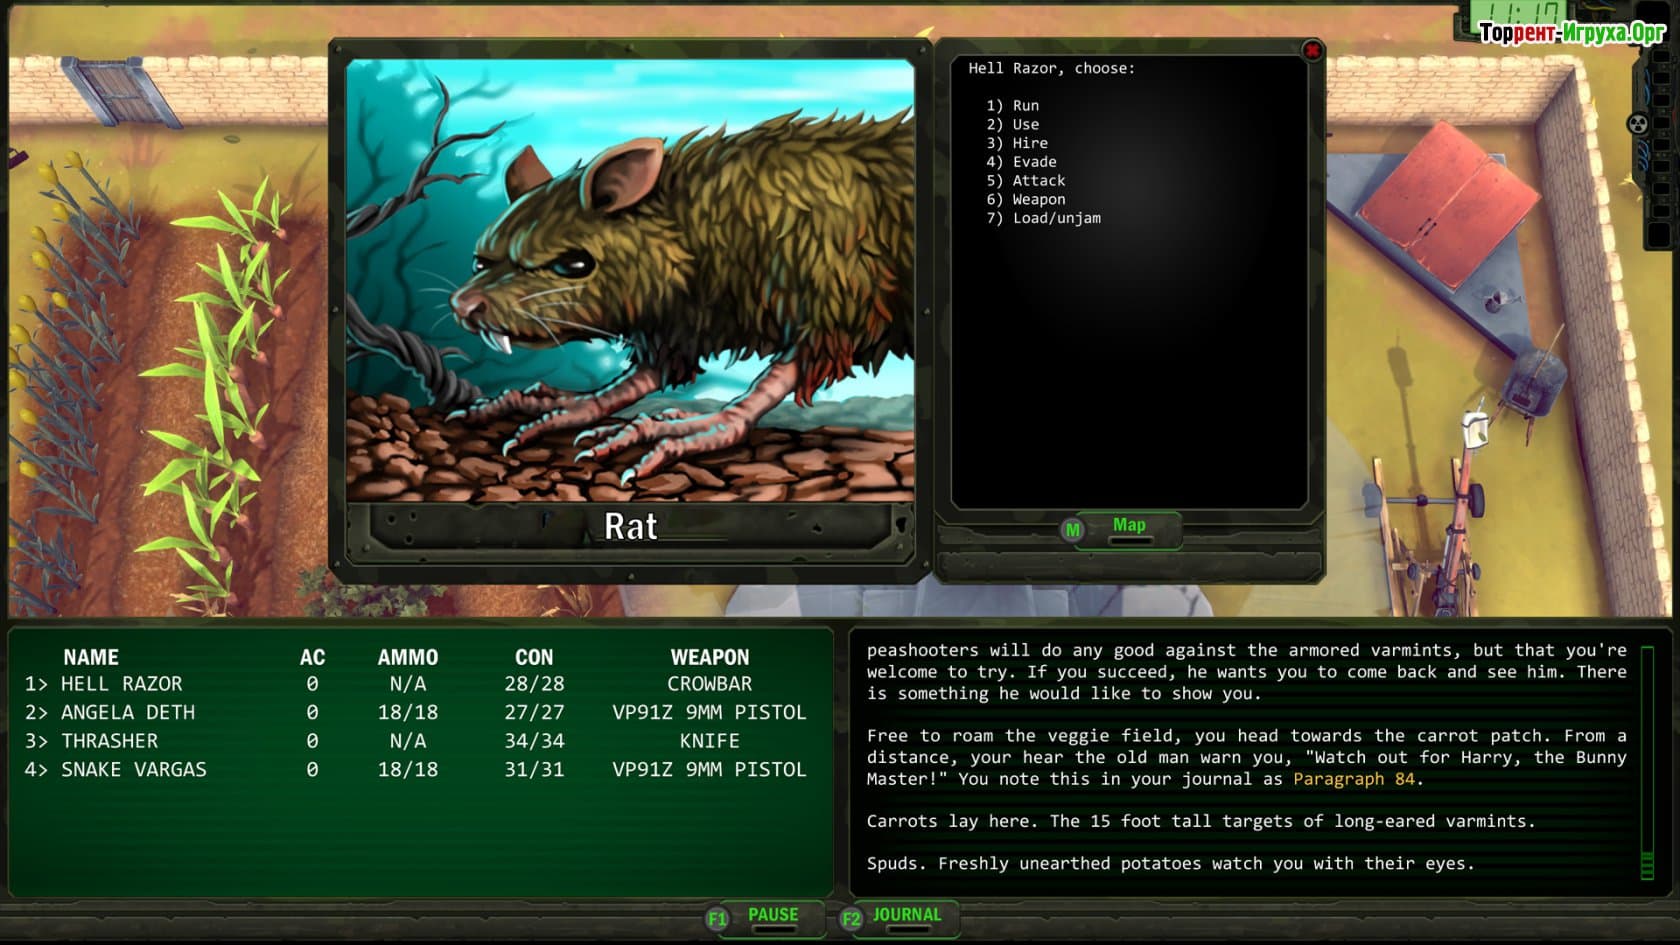
Task: Pick the Evade command
Action: click(x=1033, y=162)
